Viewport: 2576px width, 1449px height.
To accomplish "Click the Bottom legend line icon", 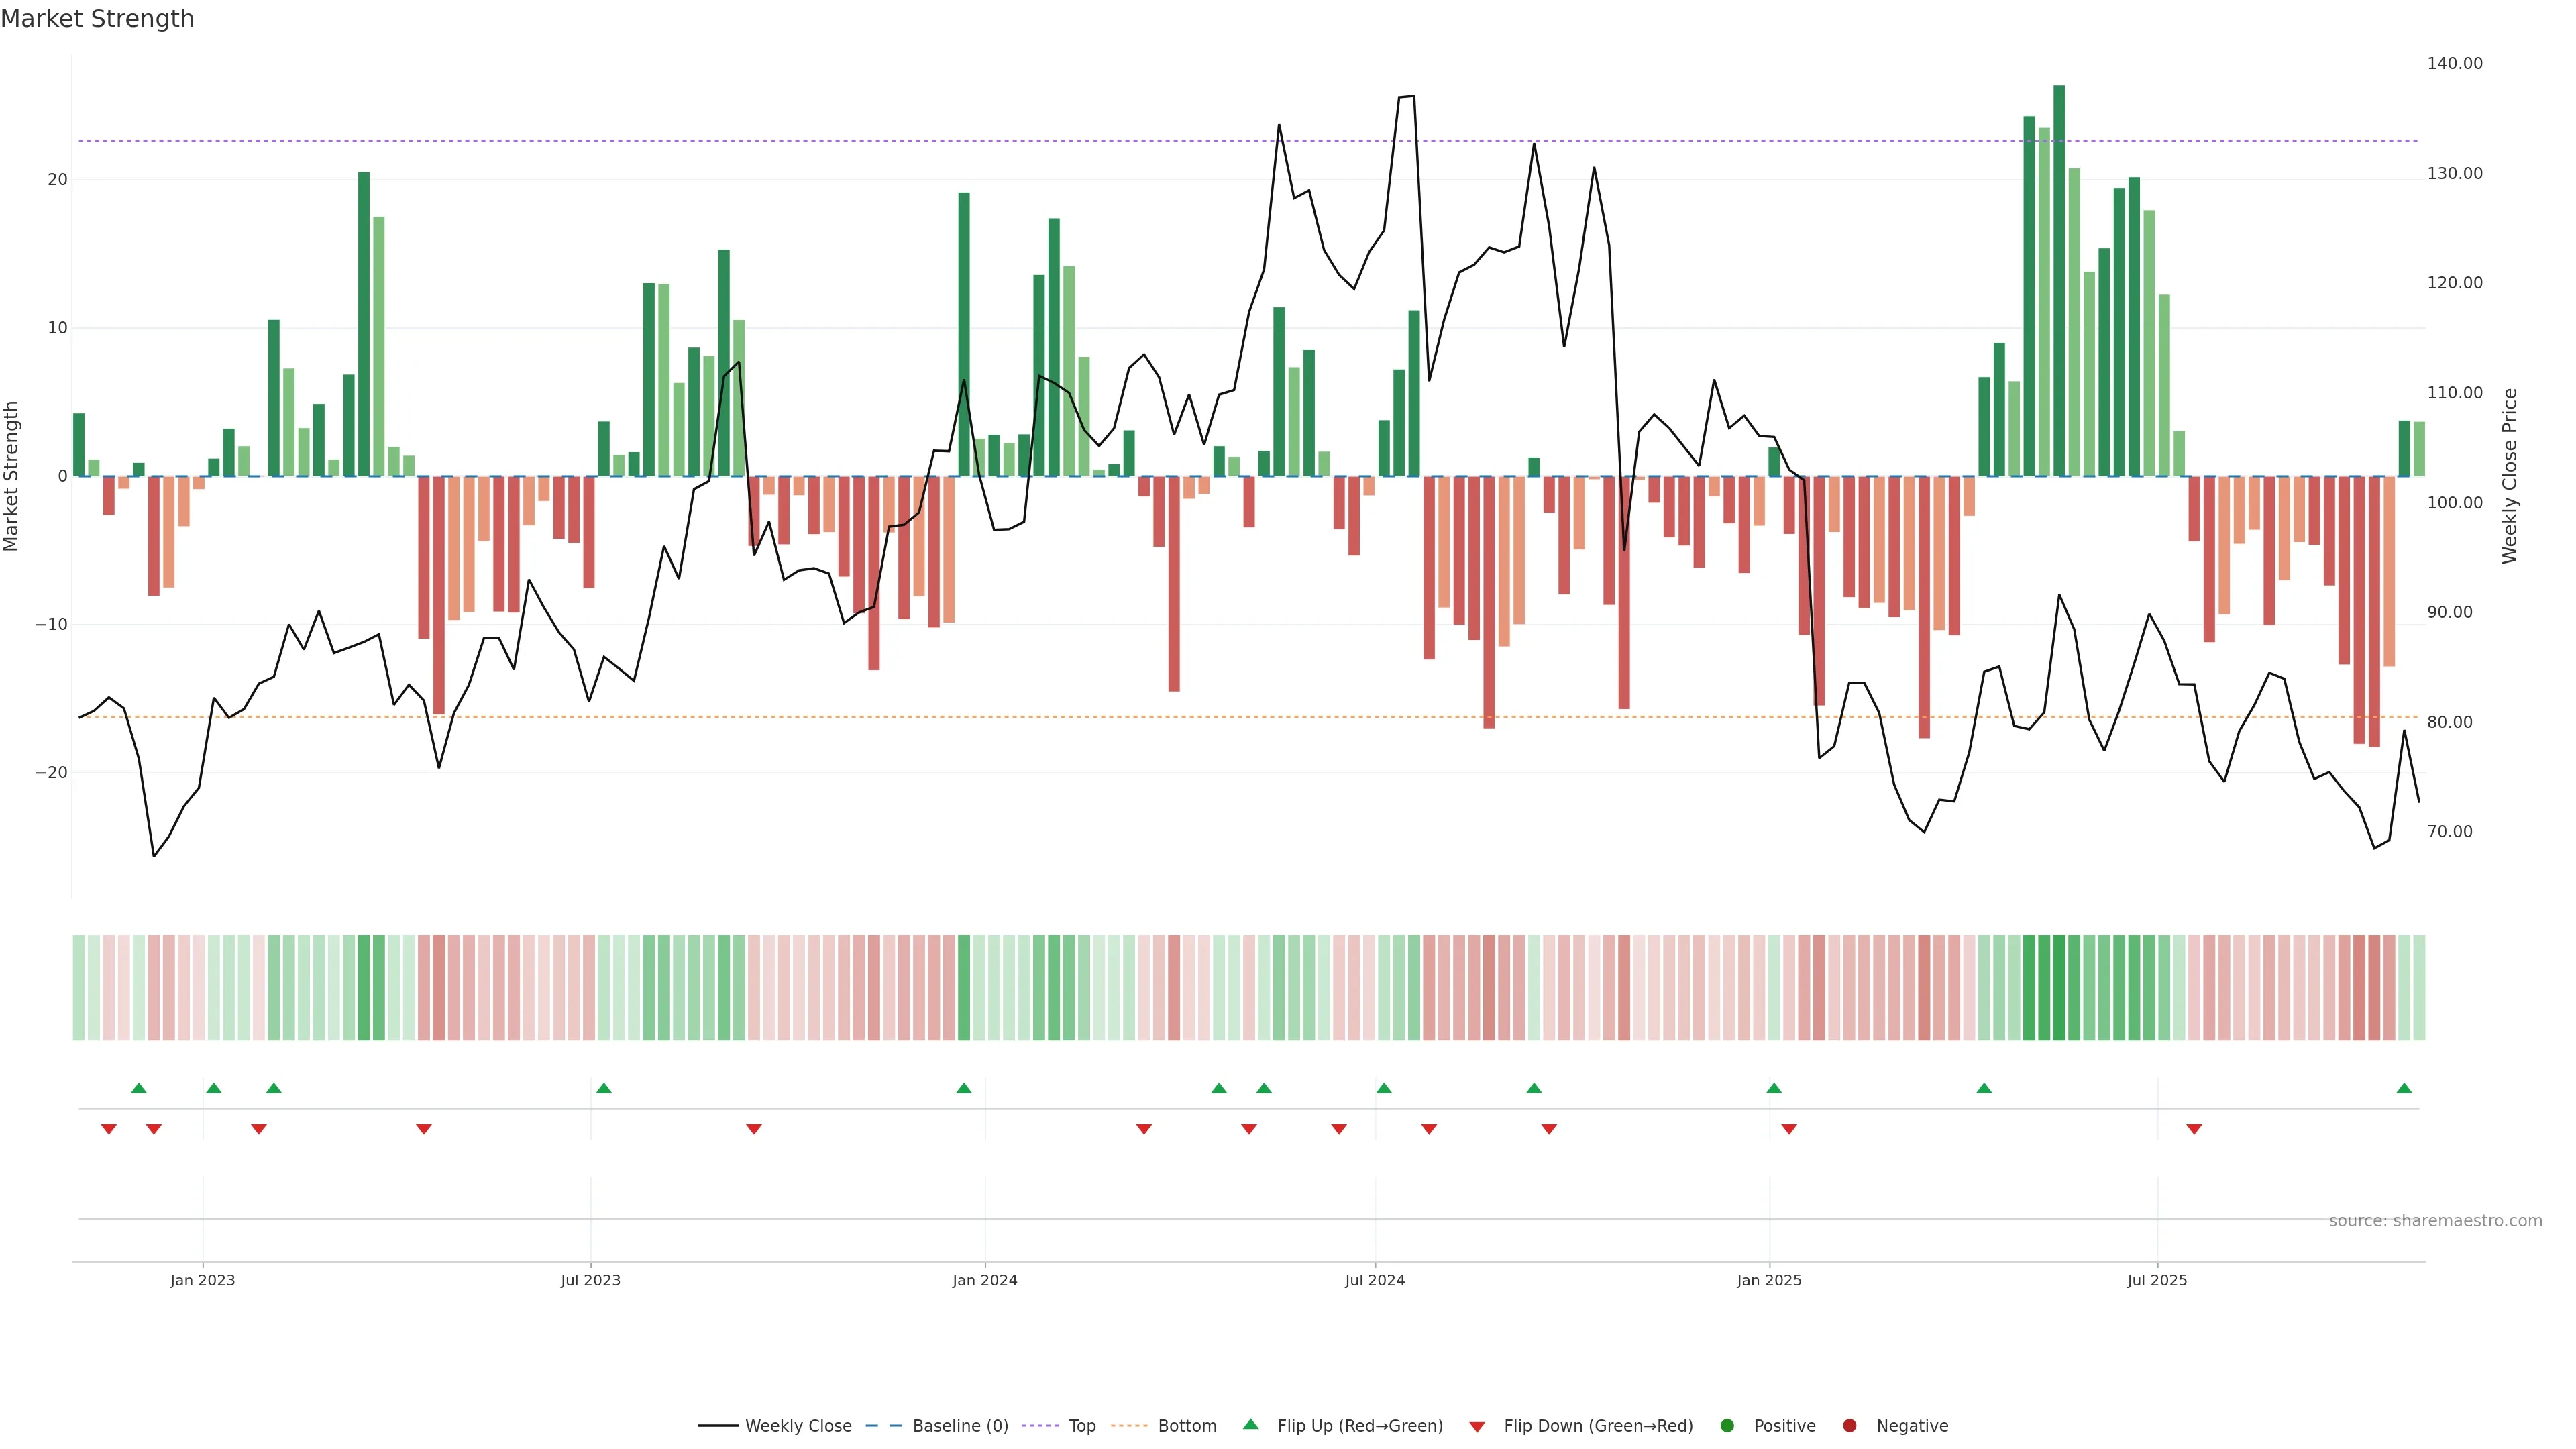I will pyautogui.click(x=1129, y=1425).
